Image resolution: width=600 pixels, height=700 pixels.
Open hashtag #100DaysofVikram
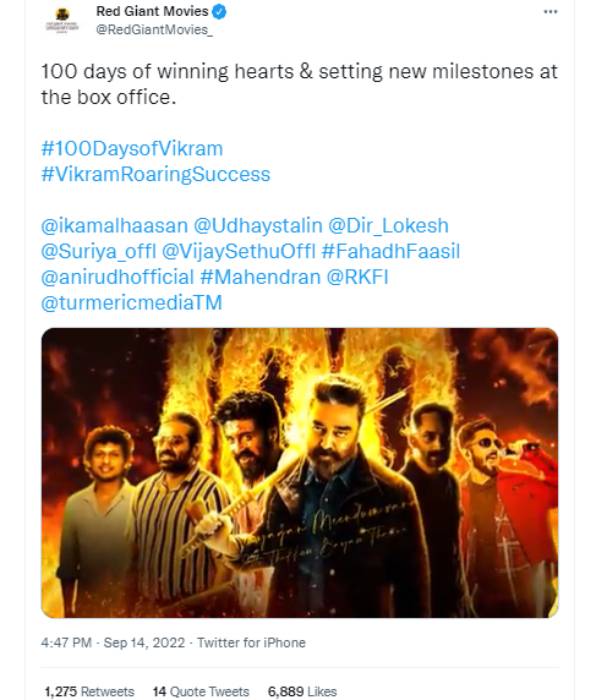pyautogui.click(x=132, y=148)
